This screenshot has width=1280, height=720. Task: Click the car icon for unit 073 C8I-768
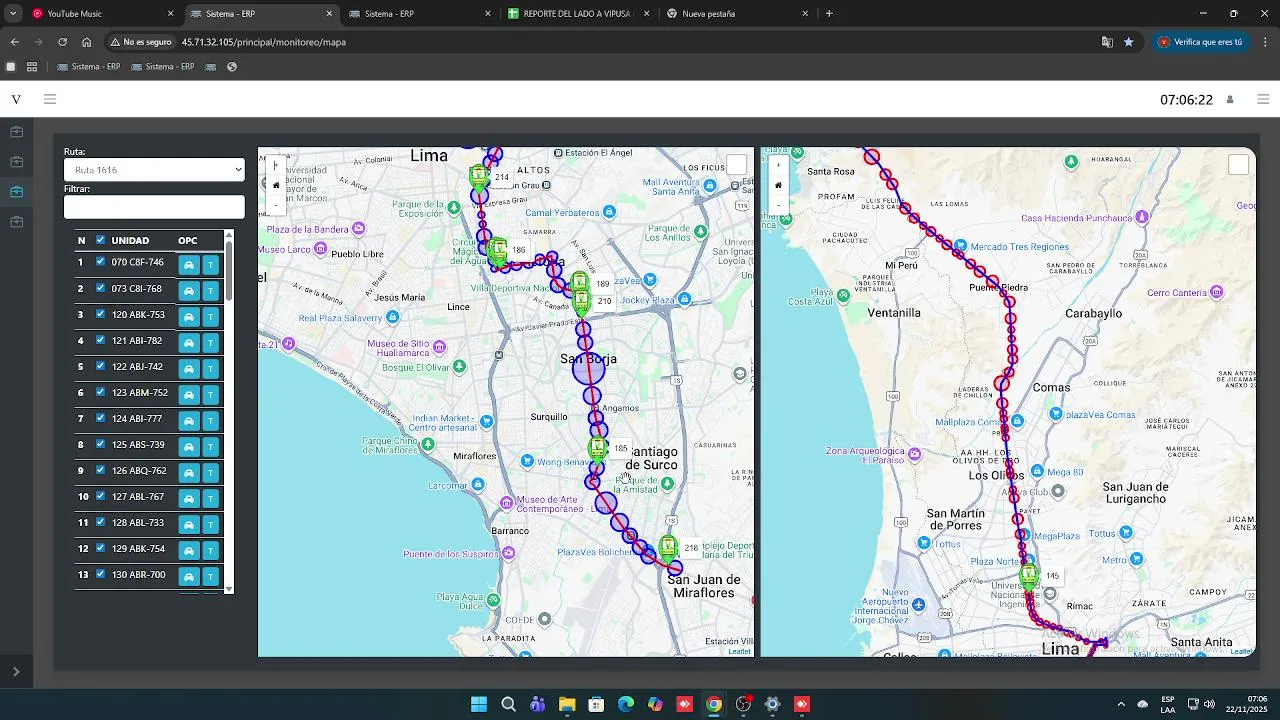pos(189,291)
